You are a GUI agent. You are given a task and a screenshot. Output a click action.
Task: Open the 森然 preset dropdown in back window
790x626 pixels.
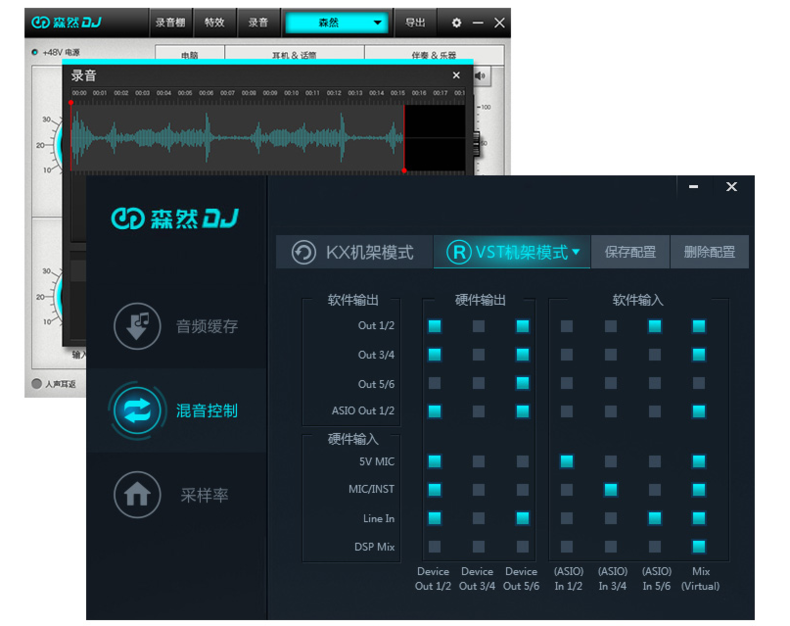coord(337,23)
